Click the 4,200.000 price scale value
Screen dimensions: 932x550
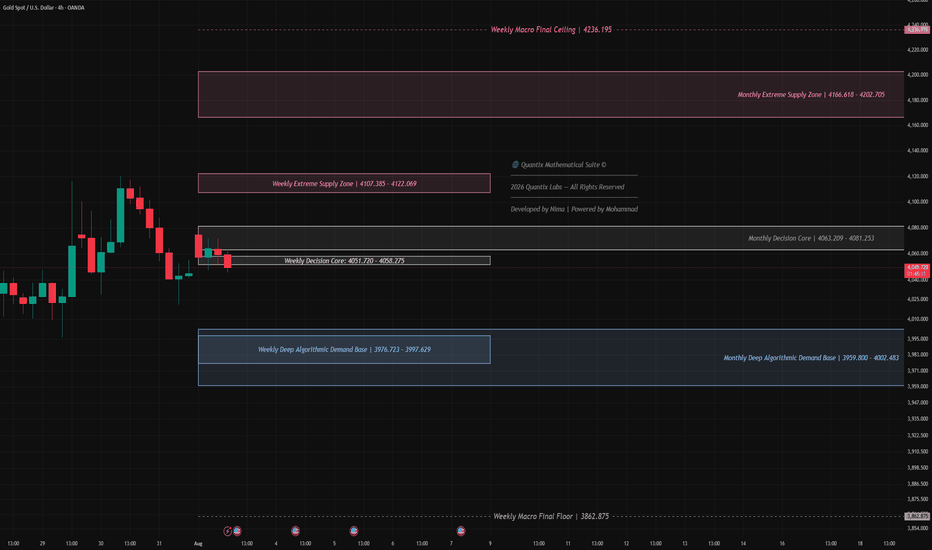917,75
